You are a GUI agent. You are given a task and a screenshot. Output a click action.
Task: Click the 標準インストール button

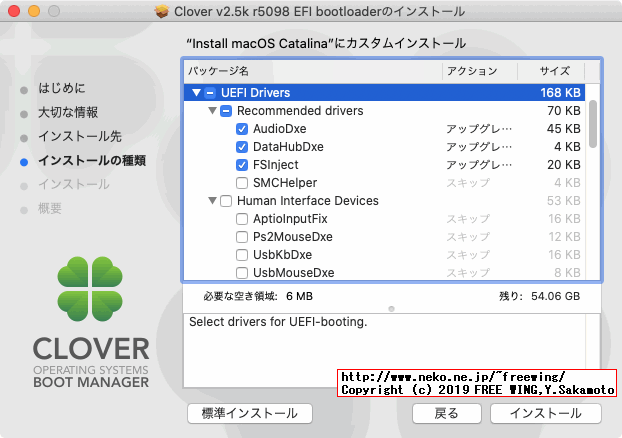coord(250,413)
